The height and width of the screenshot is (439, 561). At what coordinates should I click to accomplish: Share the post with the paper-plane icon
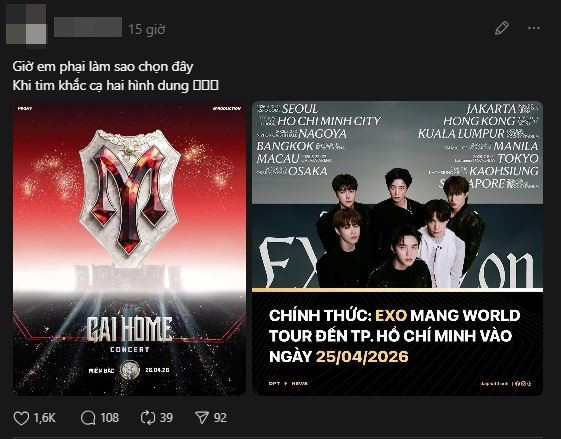(x=202, y=418)
